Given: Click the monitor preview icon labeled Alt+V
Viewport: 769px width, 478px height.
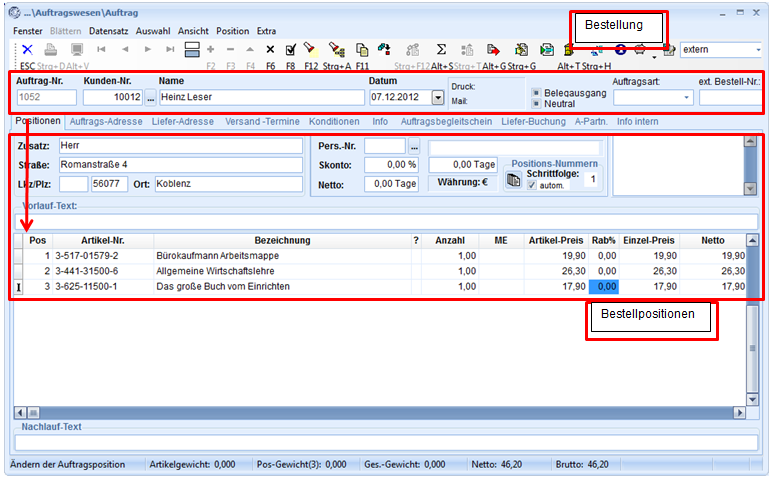Looking at the screenshot, I should tap(77, 50).
